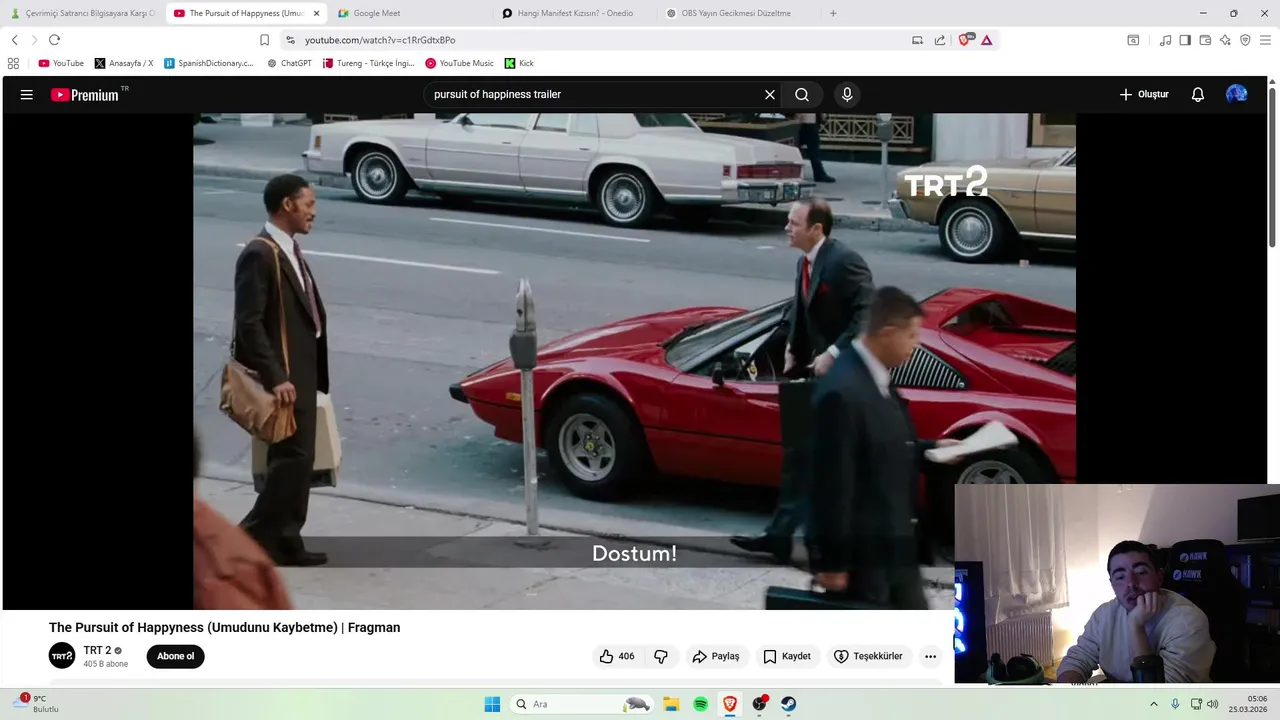Image resolution: width=1280 pixels, height=720 pixels.
Task: Dislike the video
Action: 661,656
